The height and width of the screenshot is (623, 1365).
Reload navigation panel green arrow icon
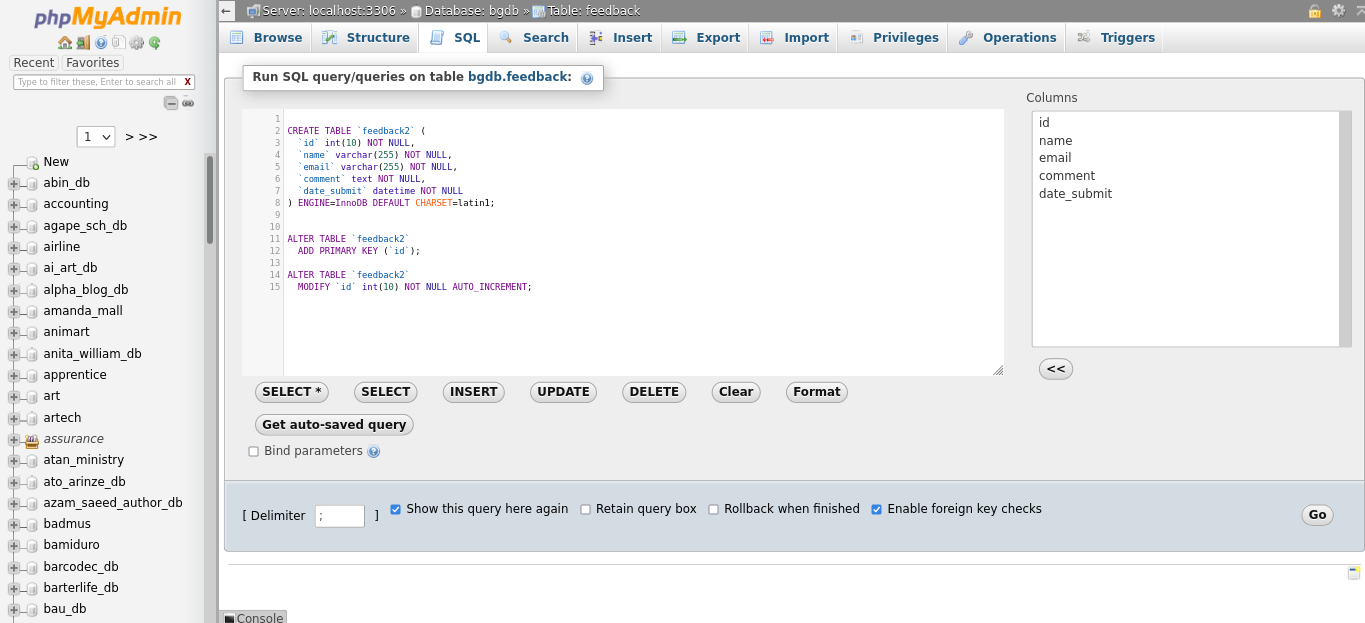click(x=155, y=43)
